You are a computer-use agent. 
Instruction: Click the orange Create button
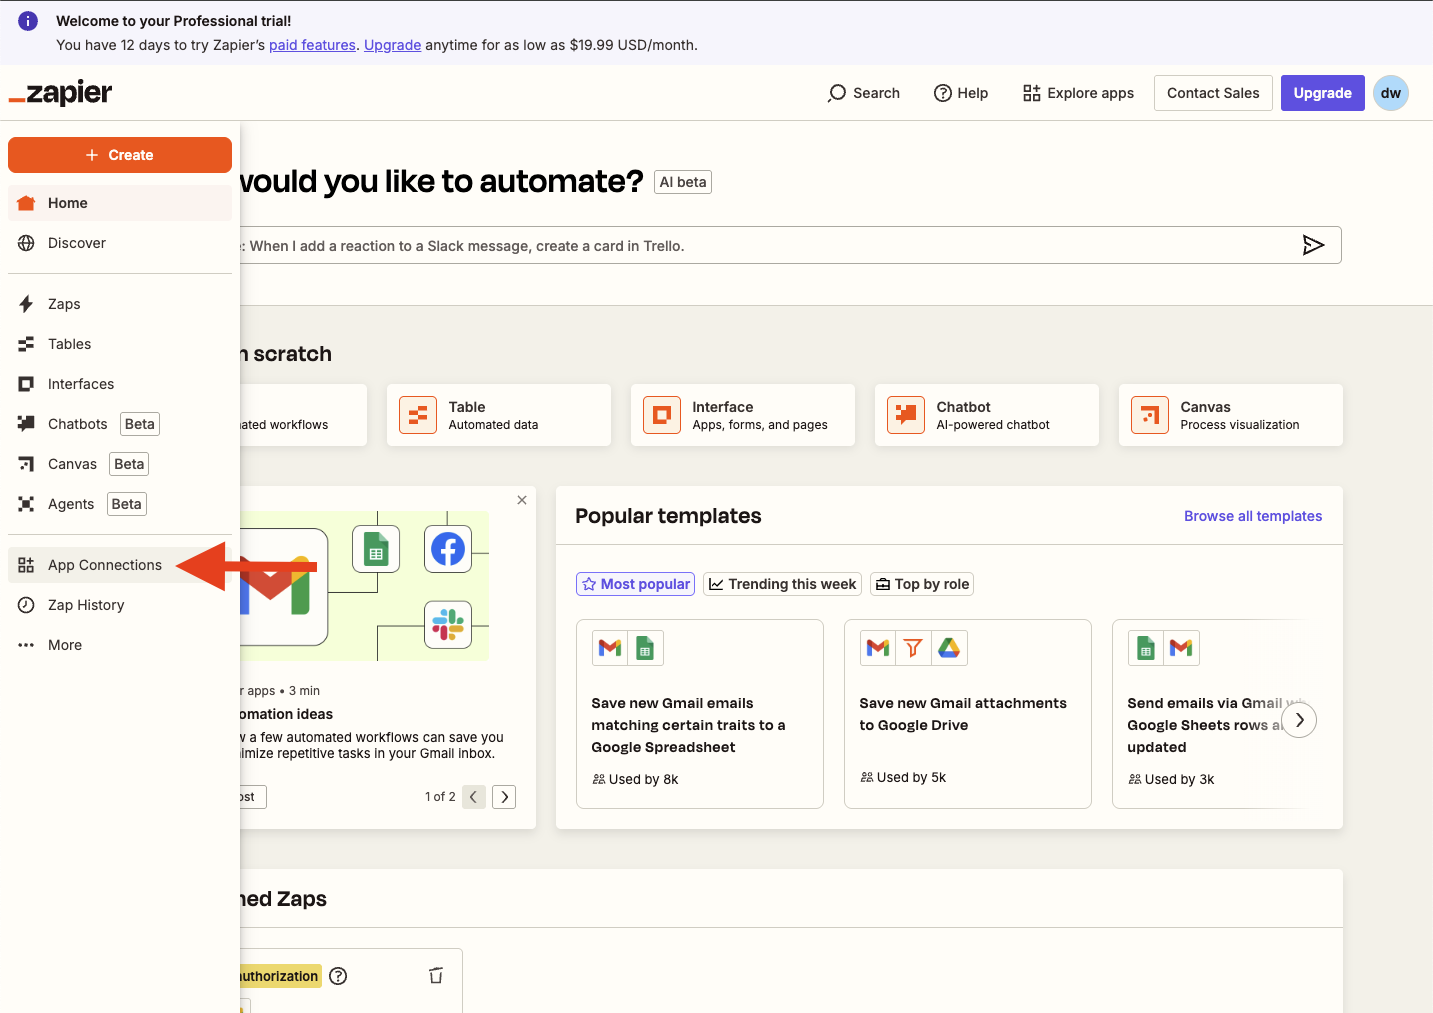(x=120, y=155)
